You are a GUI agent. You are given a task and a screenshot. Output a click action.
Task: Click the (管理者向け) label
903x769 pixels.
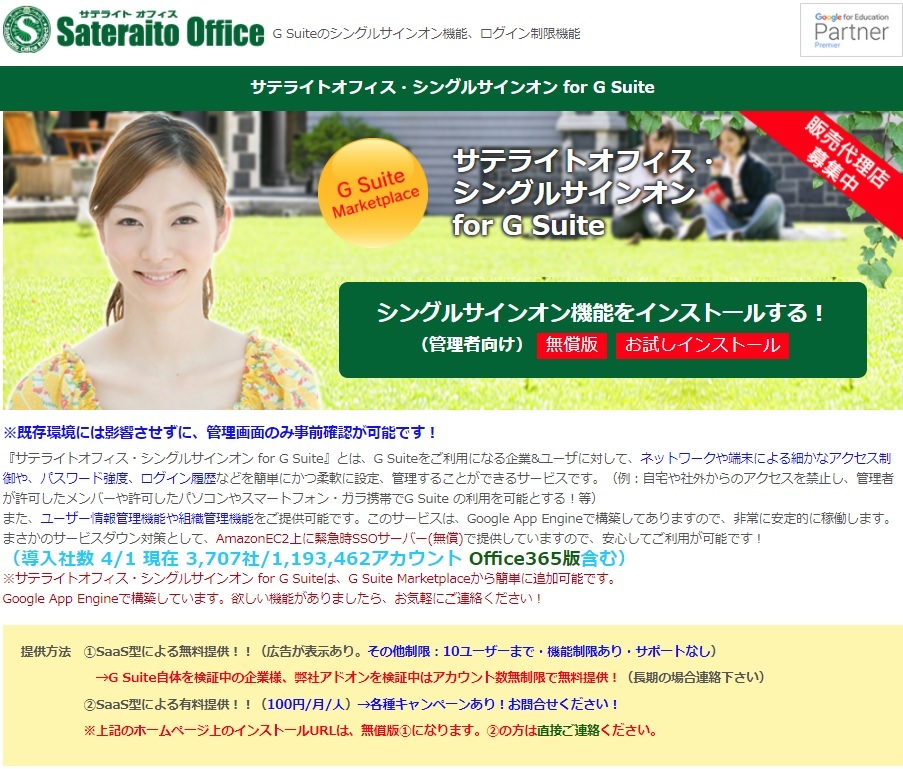472,345
